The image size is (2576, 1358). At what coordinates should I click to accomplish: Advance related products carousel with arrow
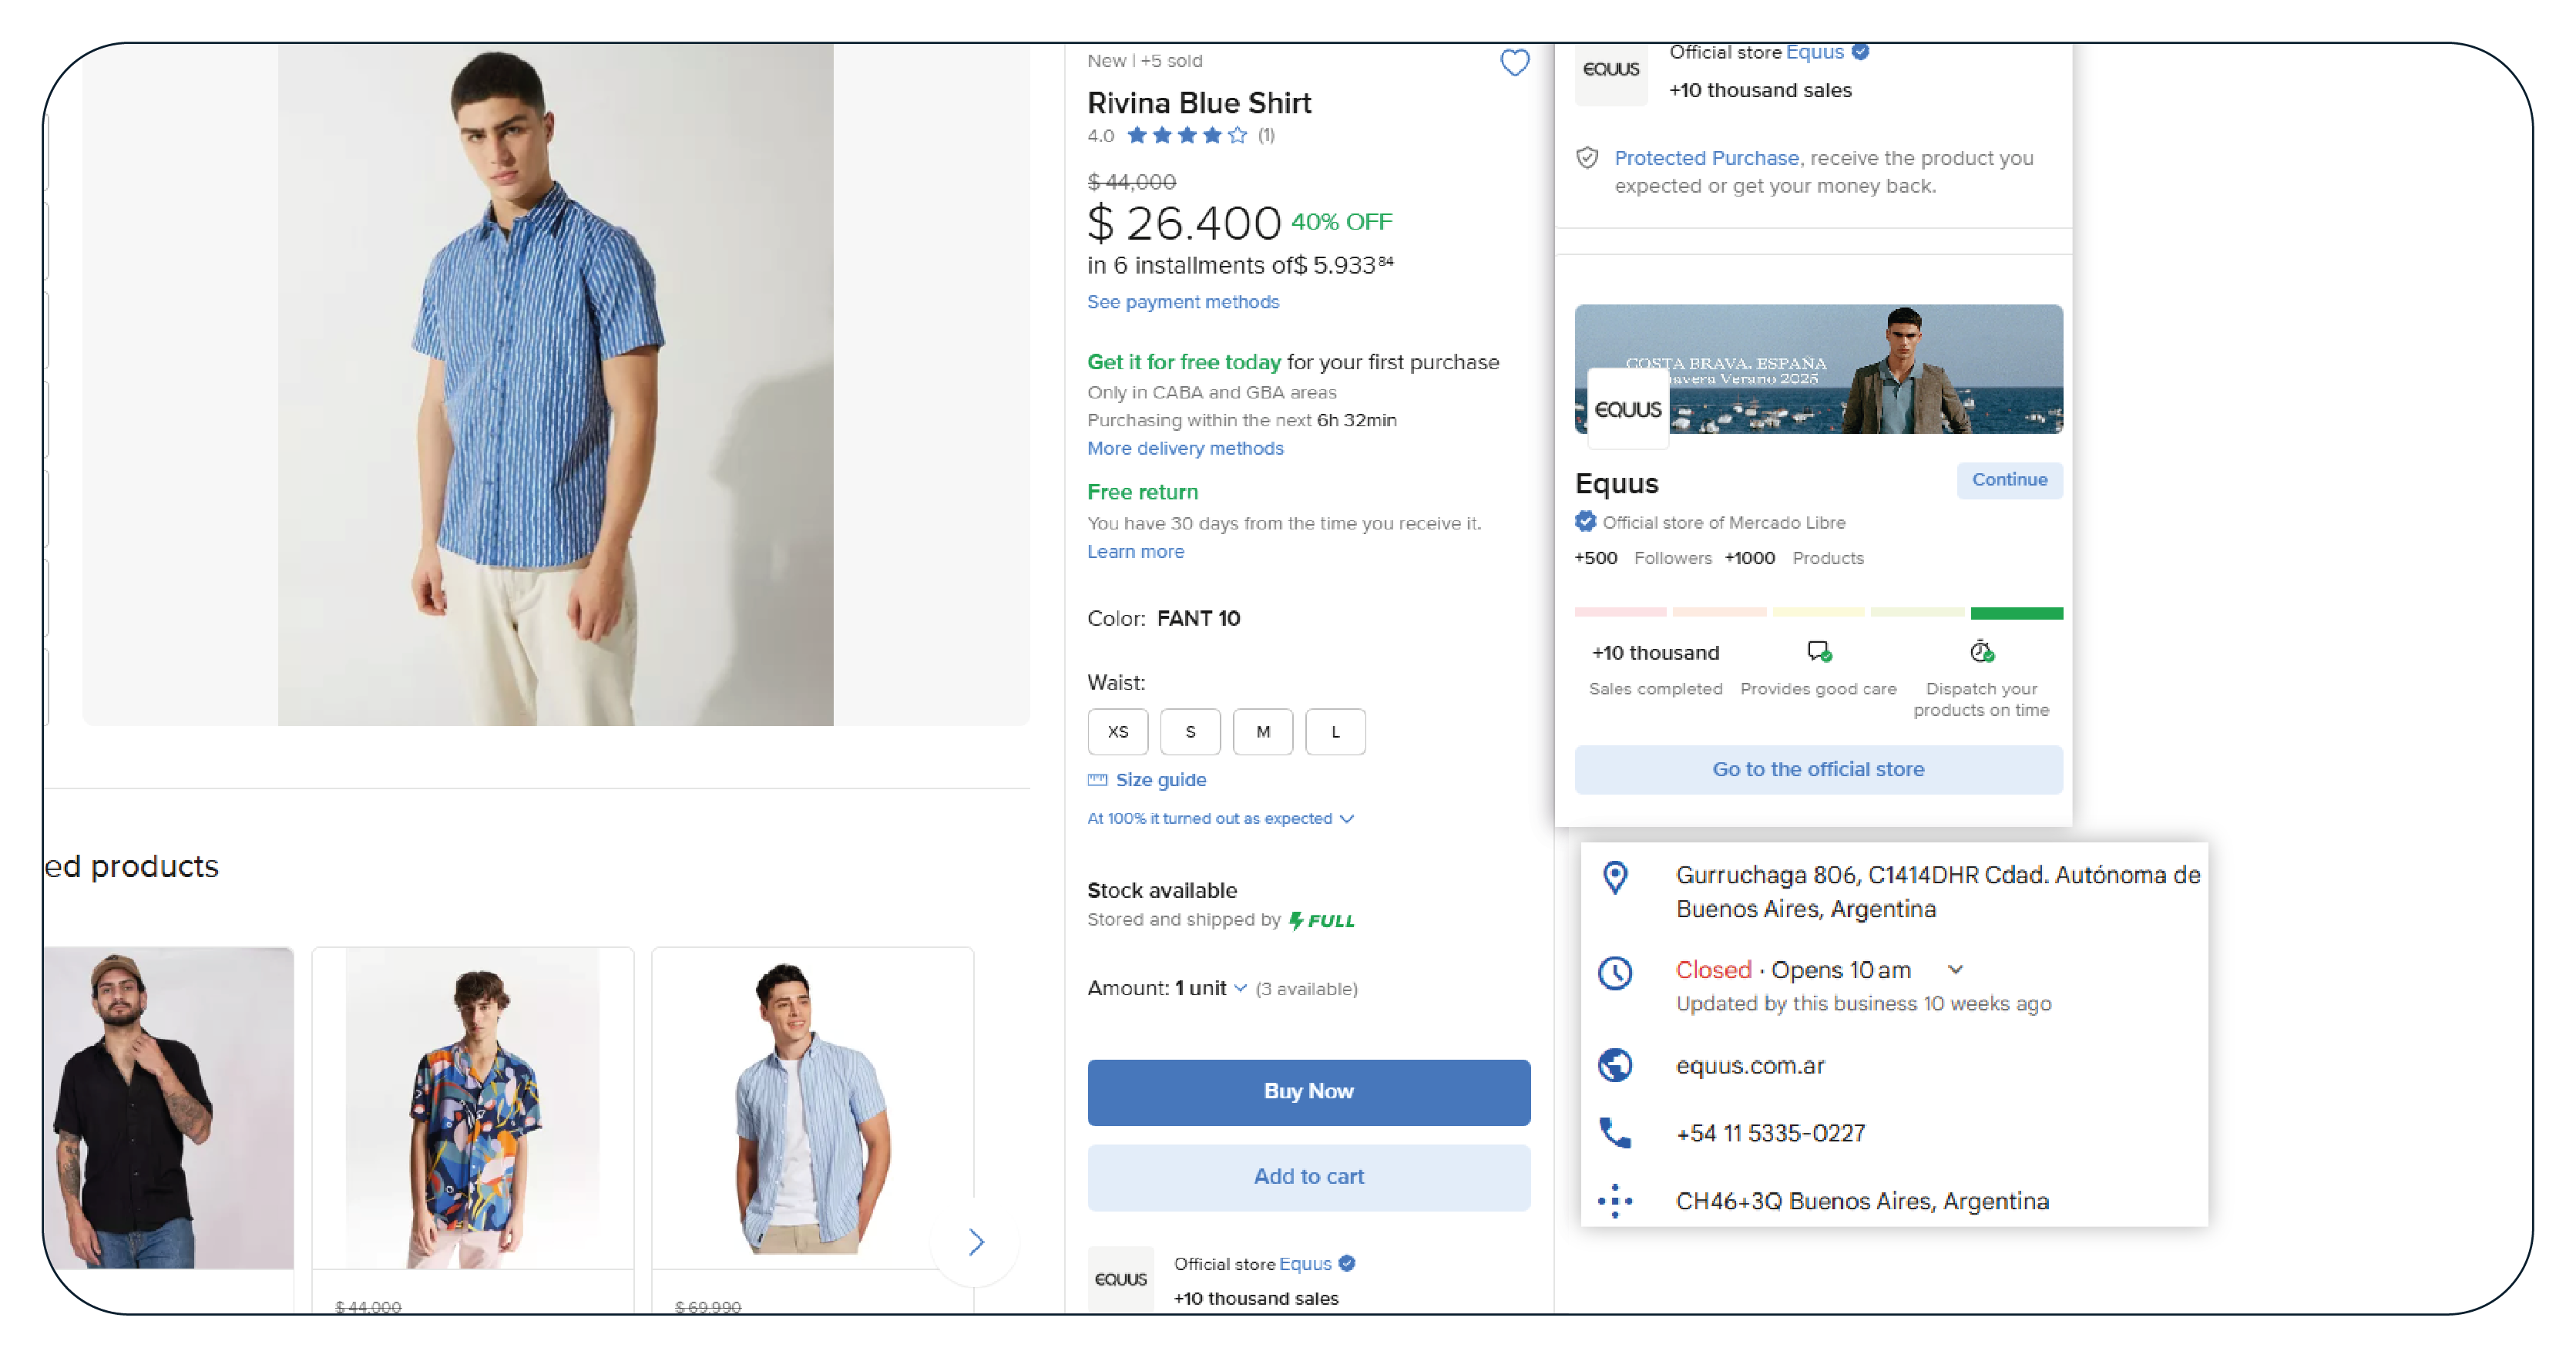[975, 1242]
